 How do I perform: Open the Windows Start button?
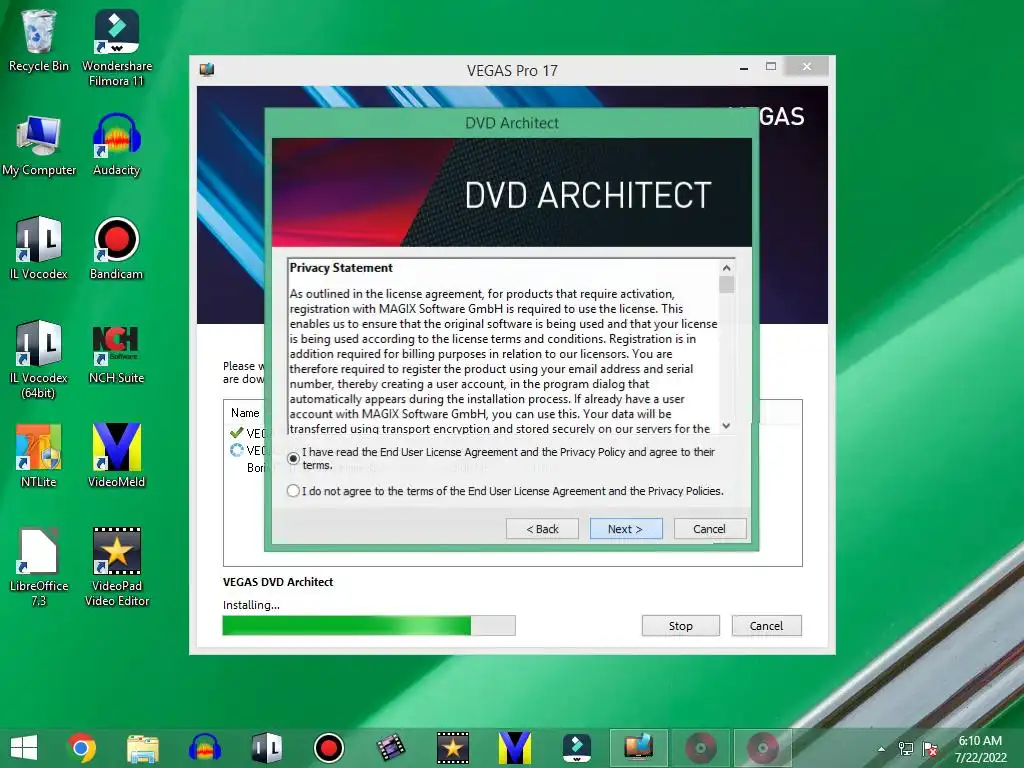[24, 748]
